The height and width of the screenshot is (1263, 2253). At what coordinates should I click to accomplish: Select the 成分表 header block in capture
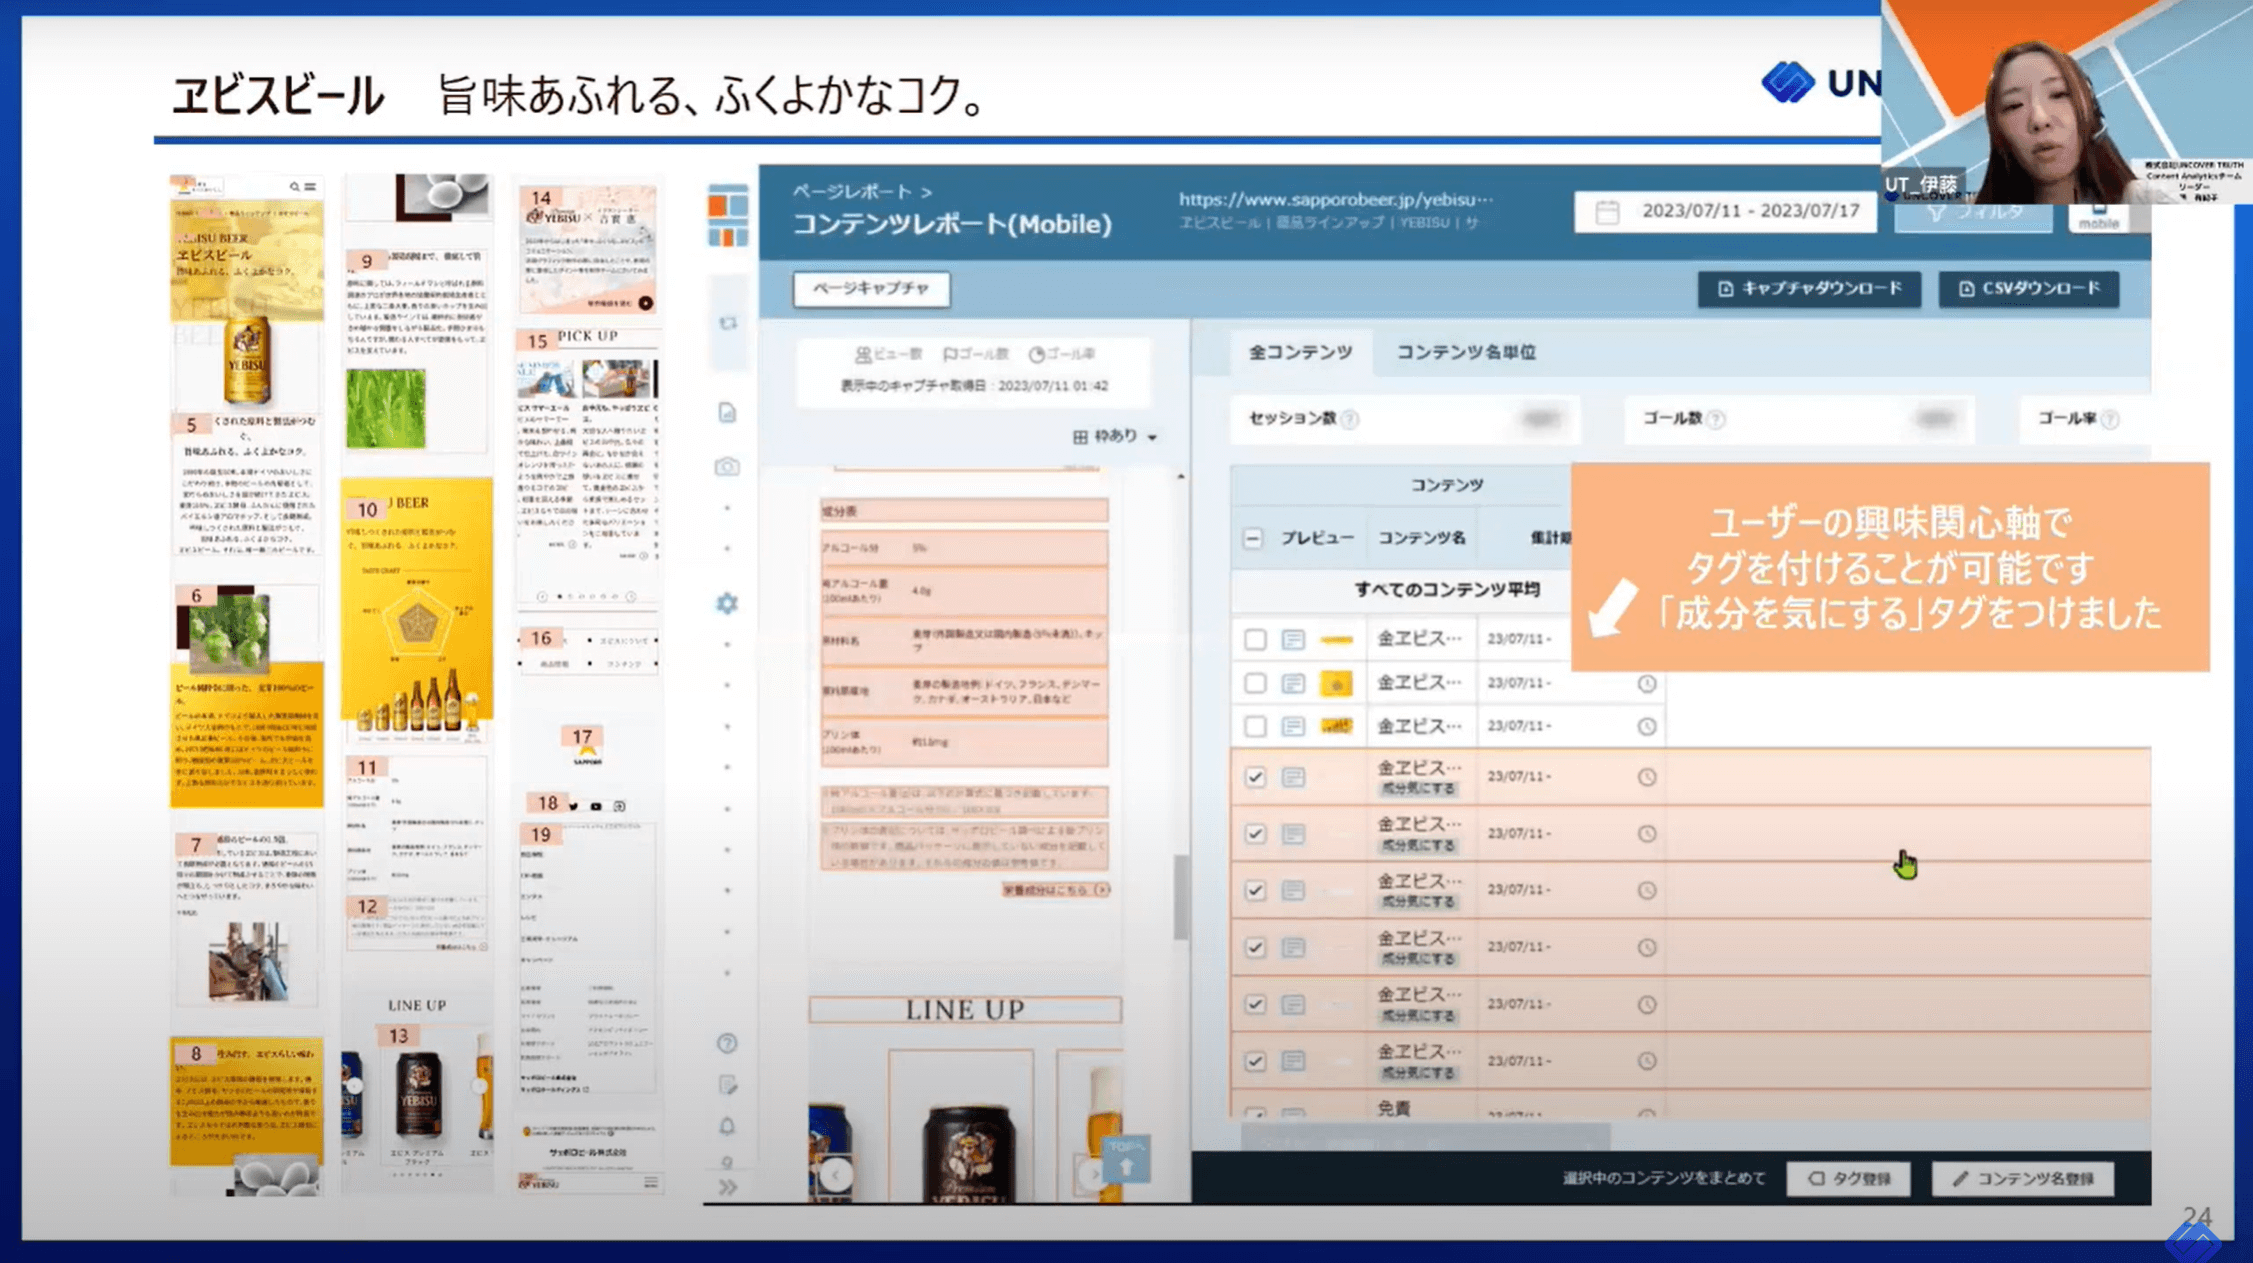tap(964, 510)
